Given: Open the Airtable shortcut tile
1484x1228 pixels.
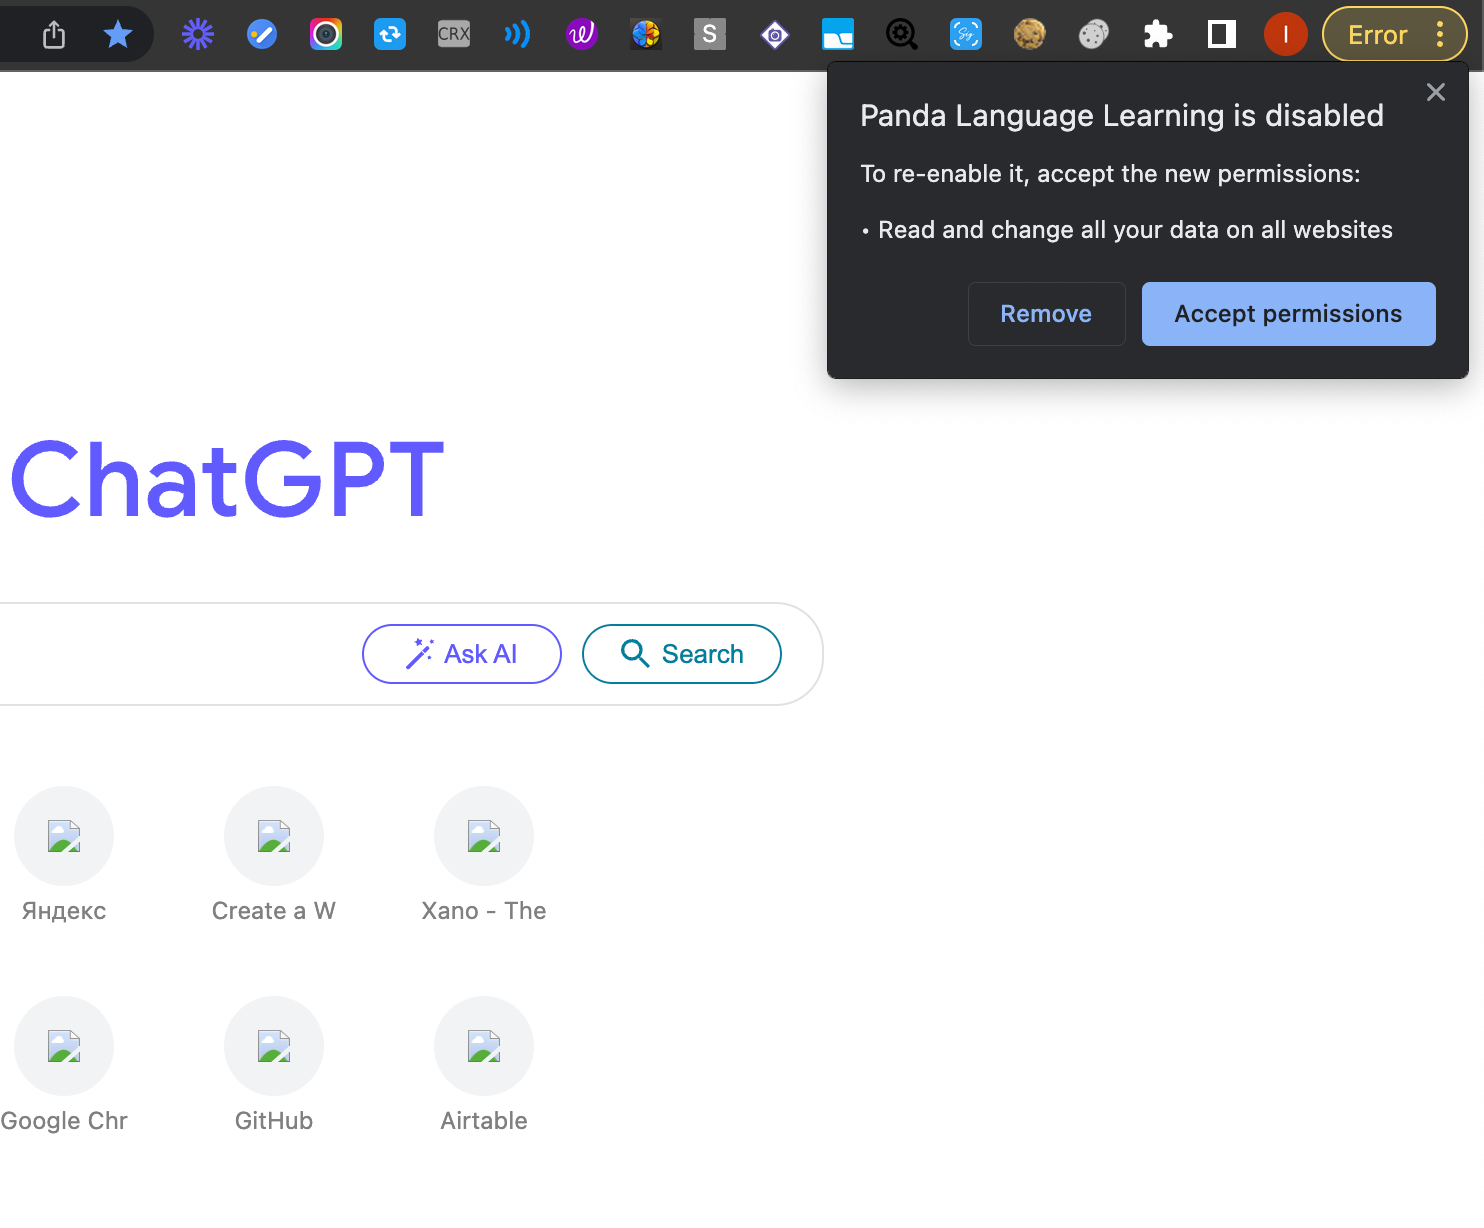Looking at the screenshot, I should tap(484, 1046).
